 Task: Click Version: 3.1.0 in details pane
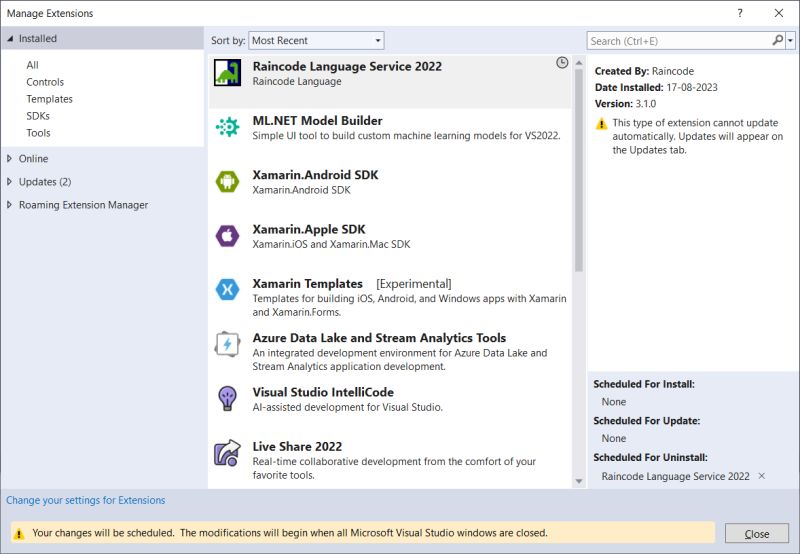tap(626, 104)
